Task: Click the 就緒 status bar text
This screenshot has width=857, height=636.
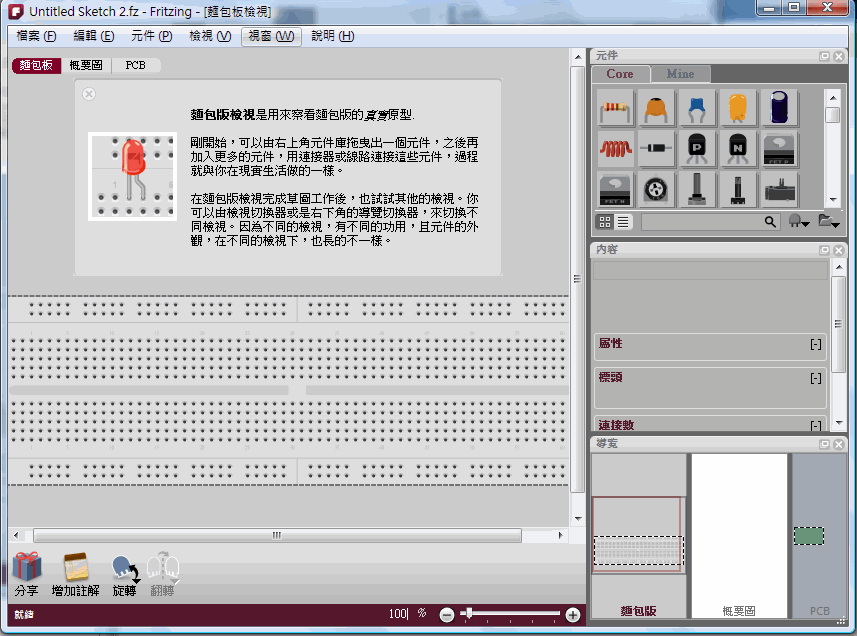Action: tap(24, 615)
